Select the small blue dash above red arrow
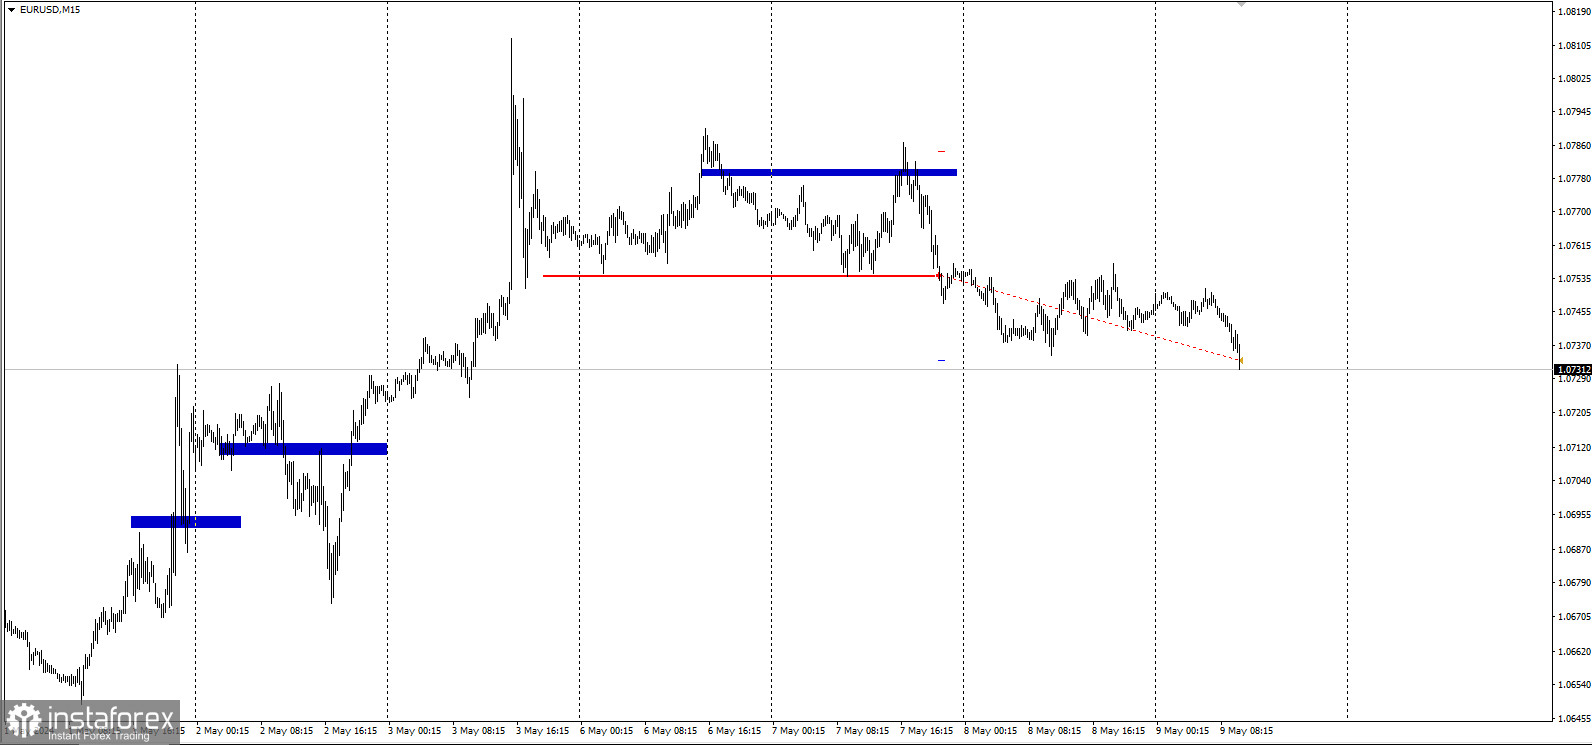1592x745 pixels. coord(941,151)
